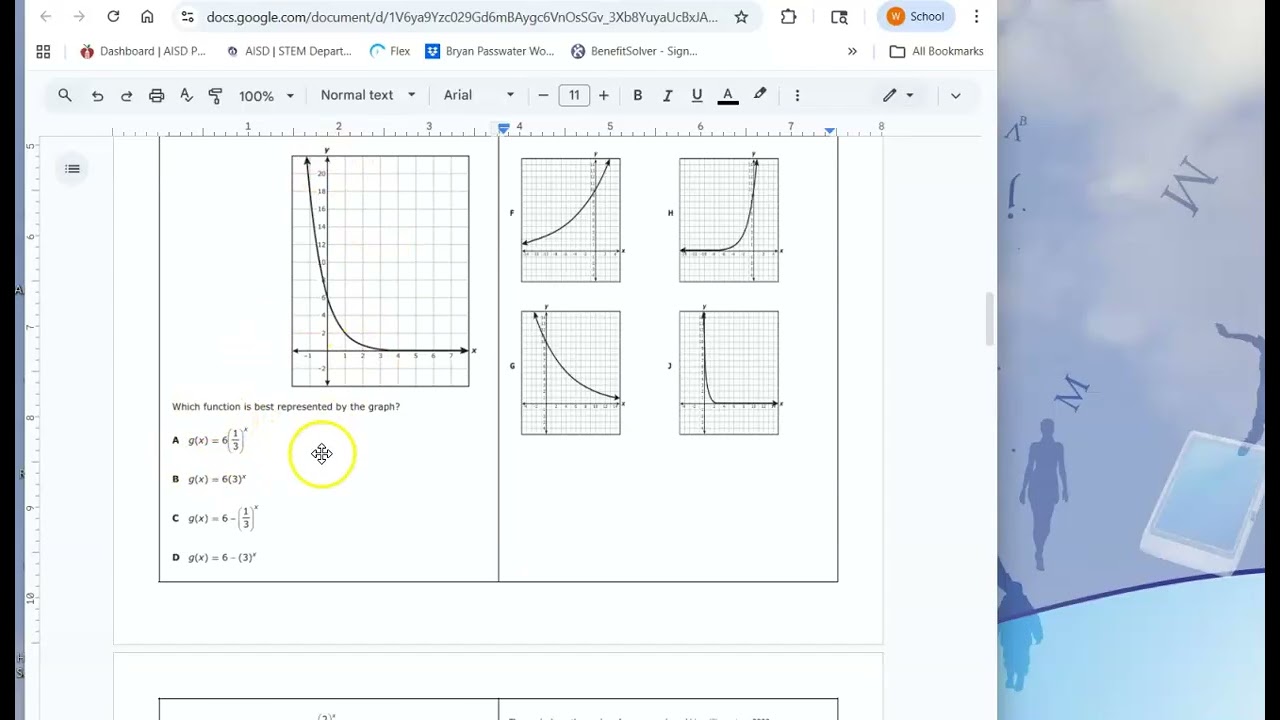Screen dimensions: 1280x720
Task: Show hidden bookmarks with the double chevron
Action: click(x=852, y=51)
